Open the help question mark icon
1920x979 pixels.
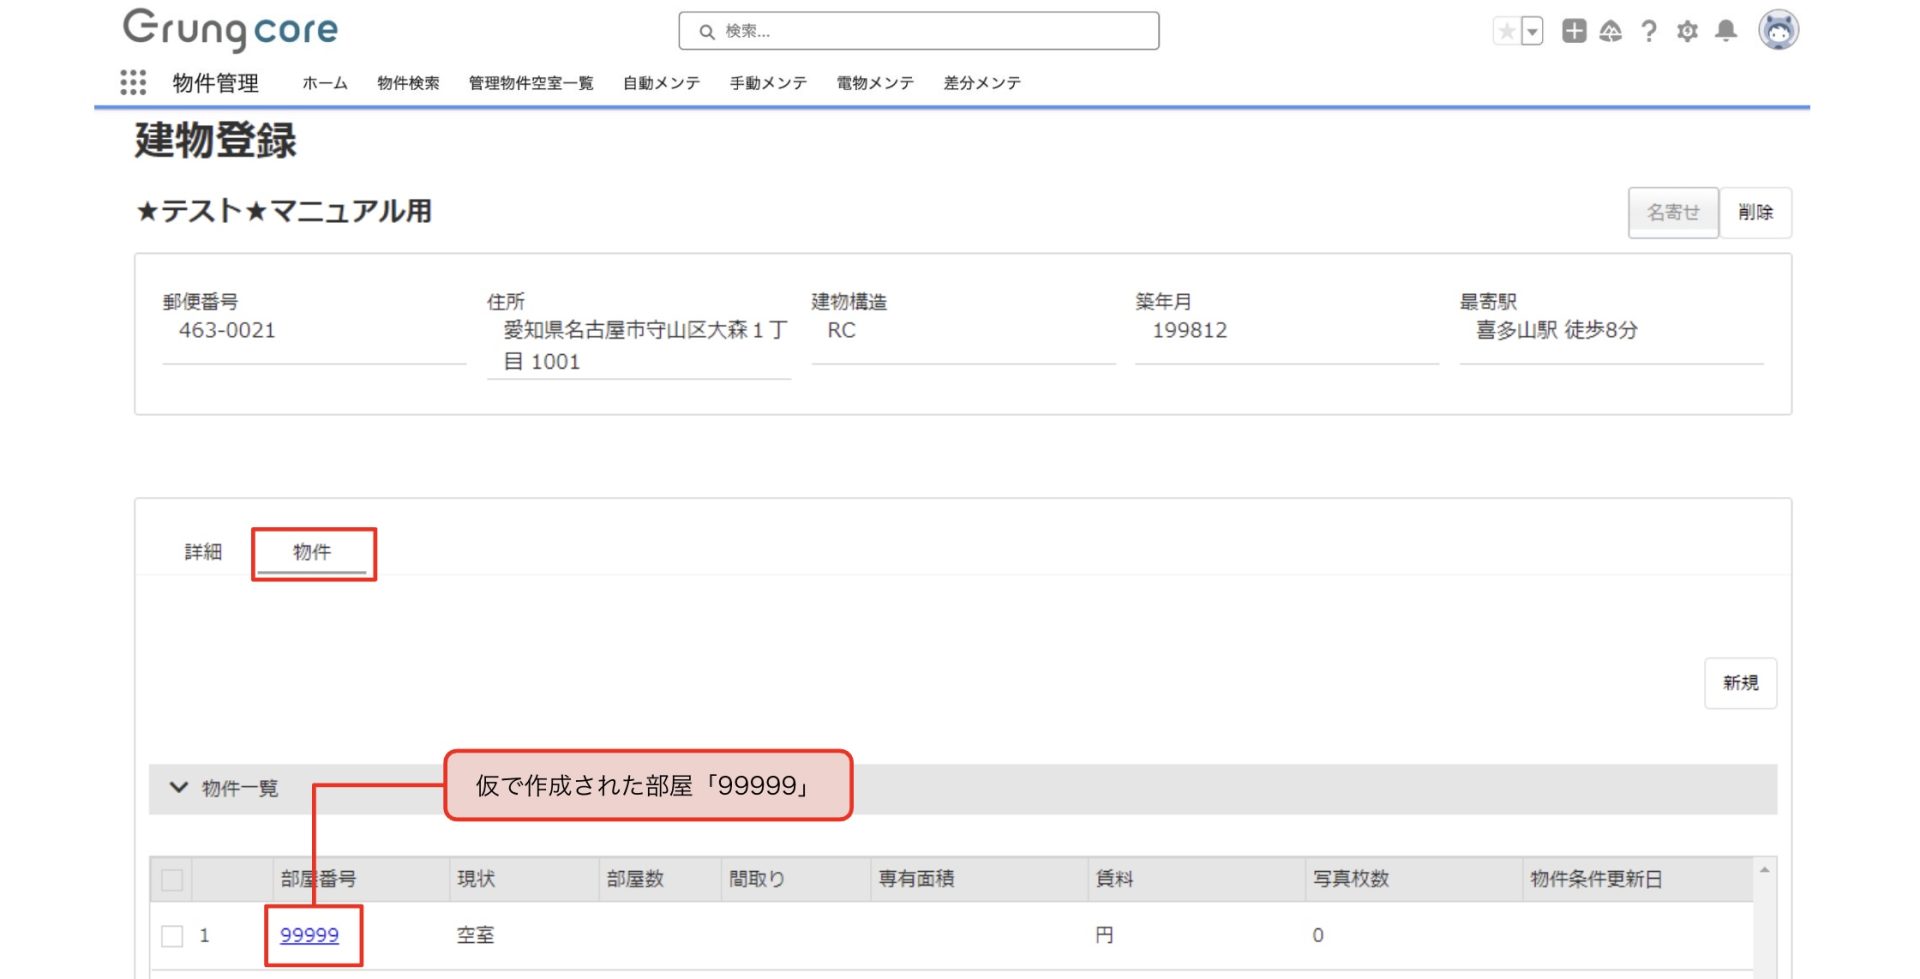tap(1649, 31)
